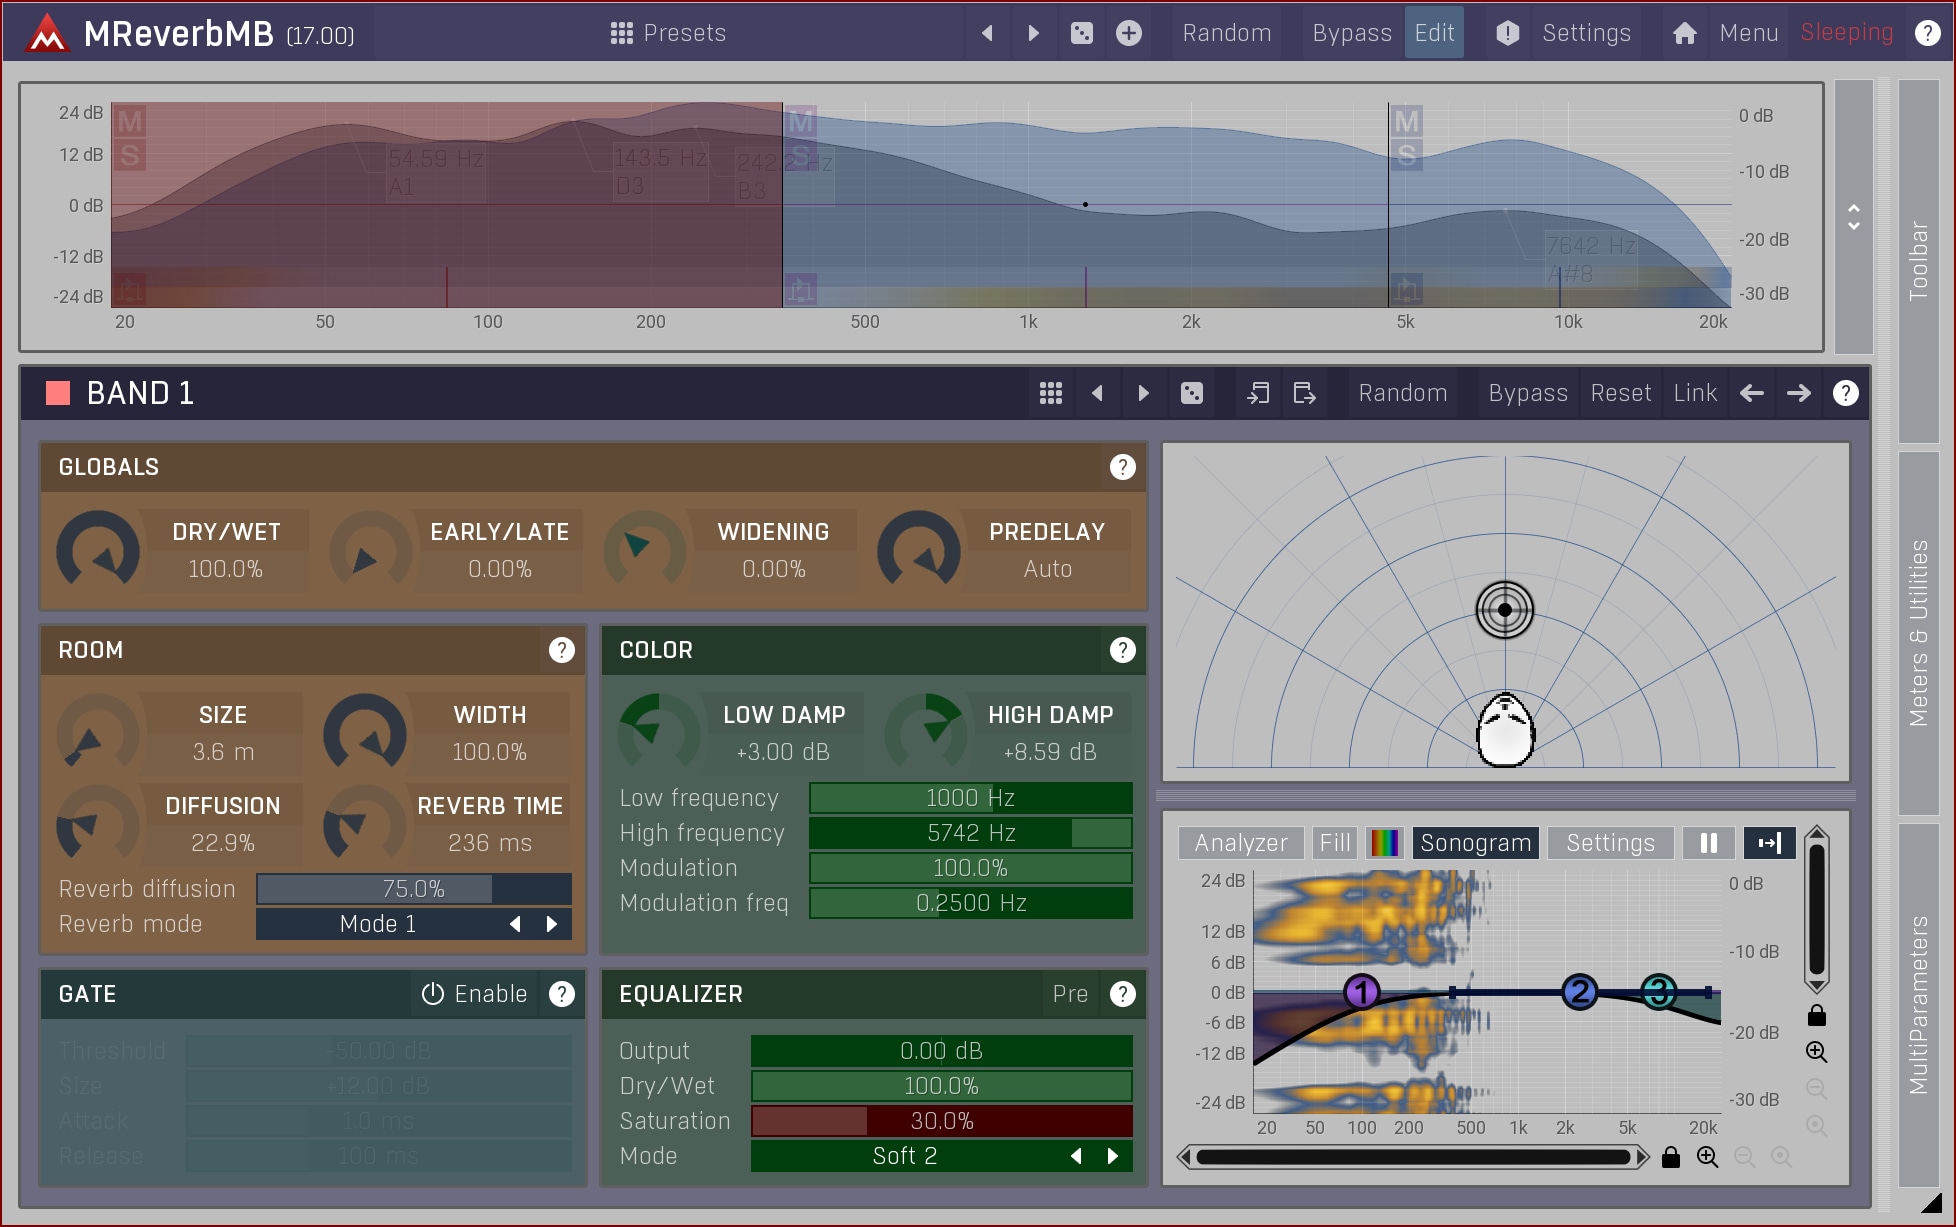Image resolution: width=1956 pixels, height=1227 pixels.
Task: Click the Band 1 Reset button
Action: pyautogui.click(x=1620, y=393)
